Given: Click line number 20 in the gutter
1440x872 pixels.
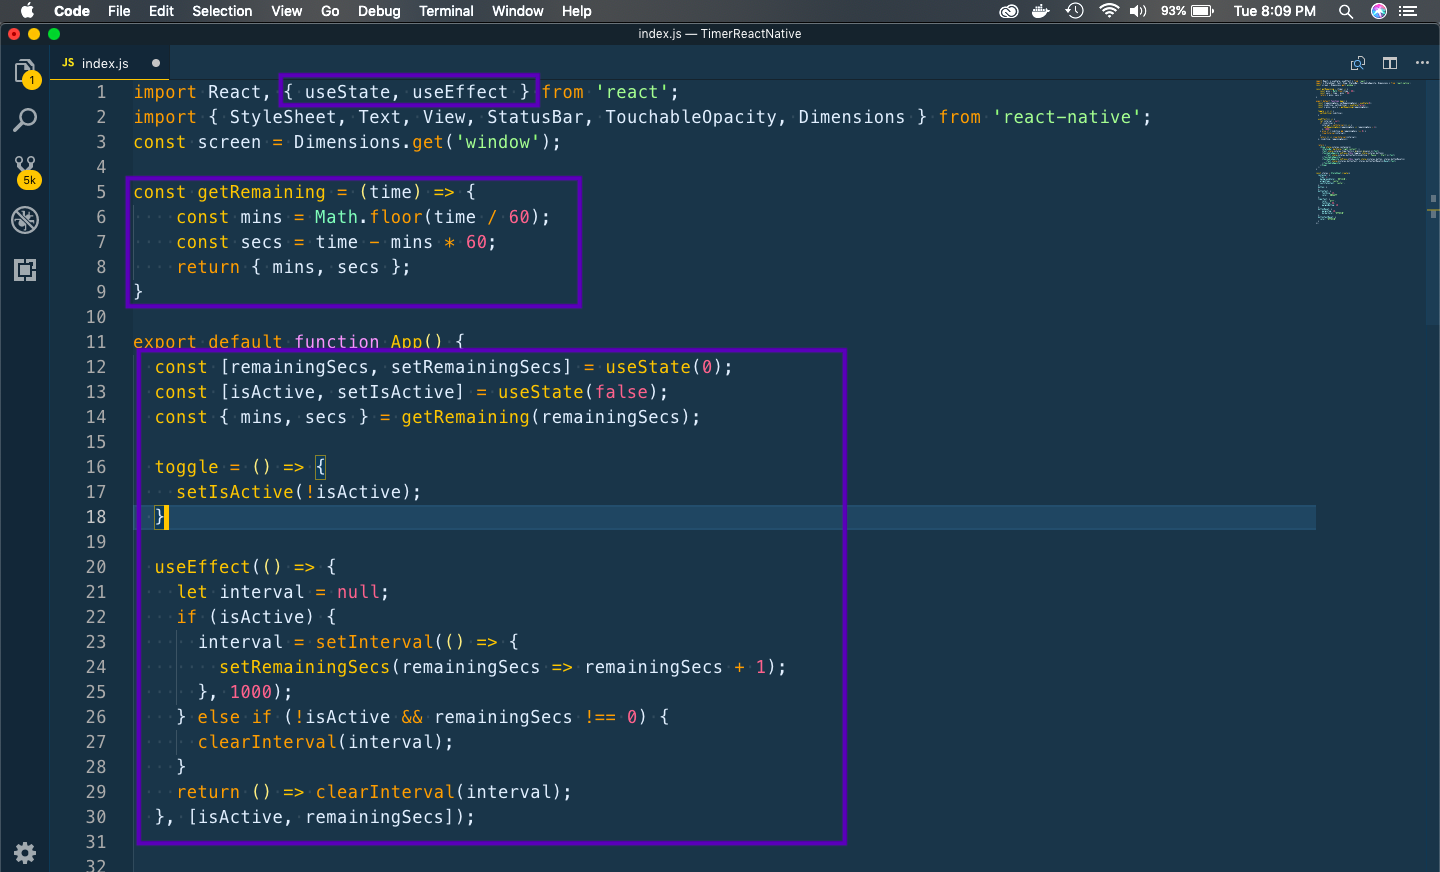Looking at the screenshot, I should click(96, 567).
